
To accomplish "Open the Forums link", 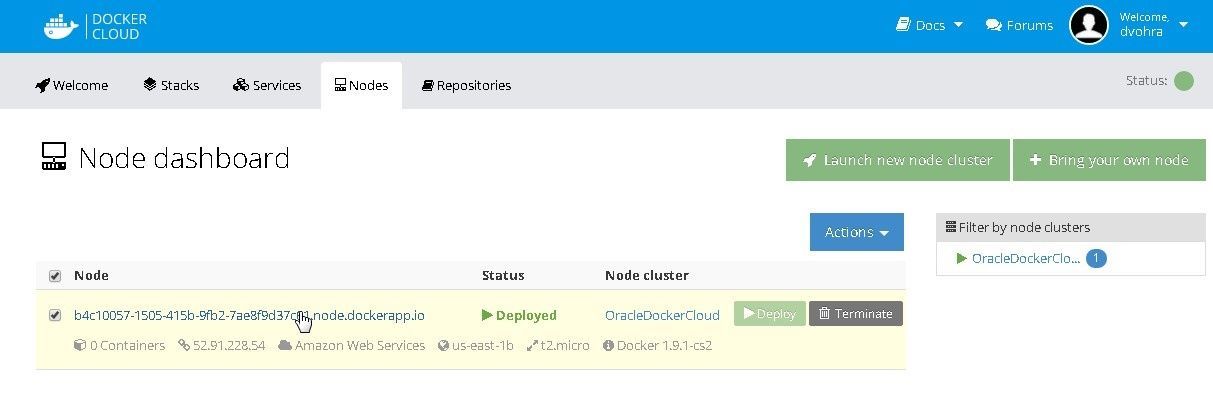I will [1019, 25].
